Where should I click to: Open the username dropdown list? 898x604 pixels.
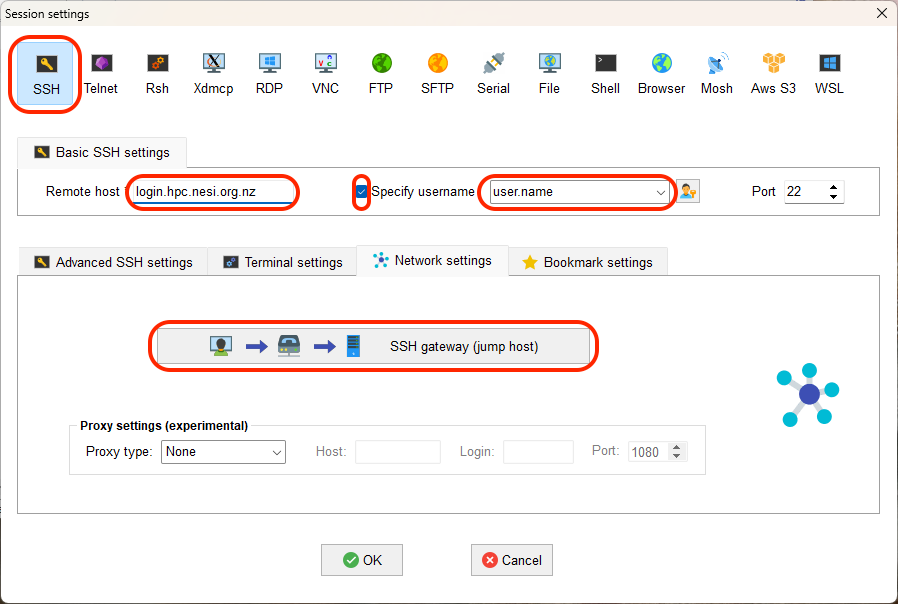661,192
